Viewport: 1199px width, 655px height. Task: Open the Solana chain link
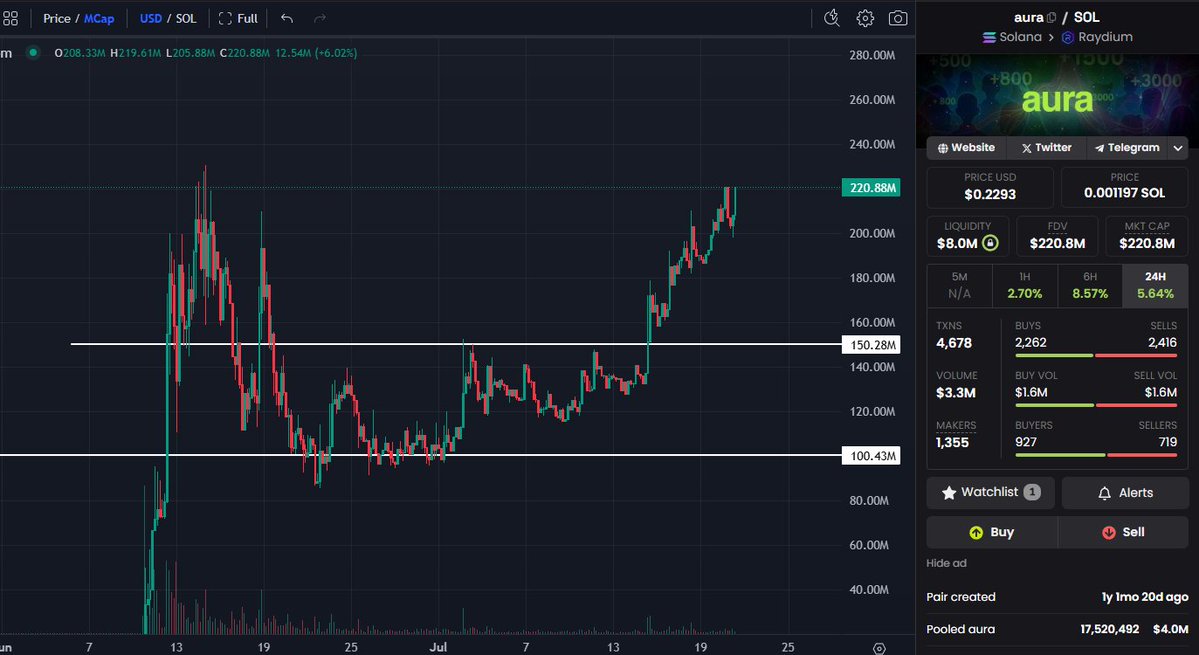click(1012, 37)
